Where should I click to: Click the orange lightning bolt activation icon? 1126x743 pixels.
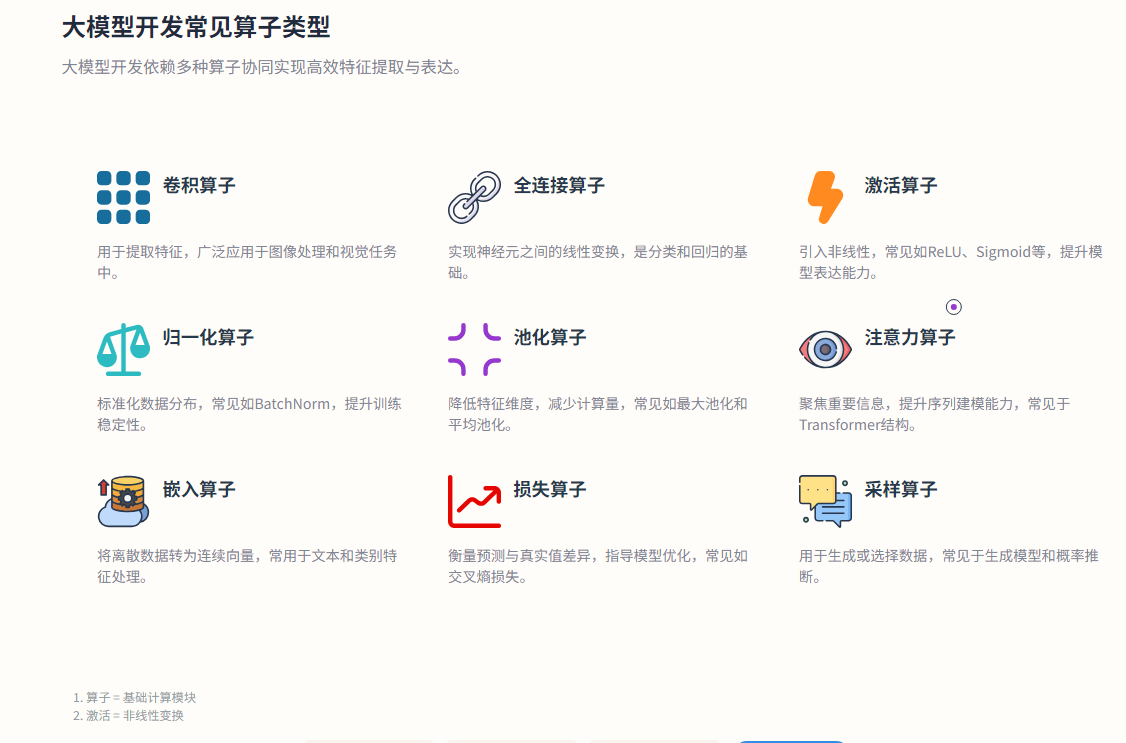[x=825, y=197]
